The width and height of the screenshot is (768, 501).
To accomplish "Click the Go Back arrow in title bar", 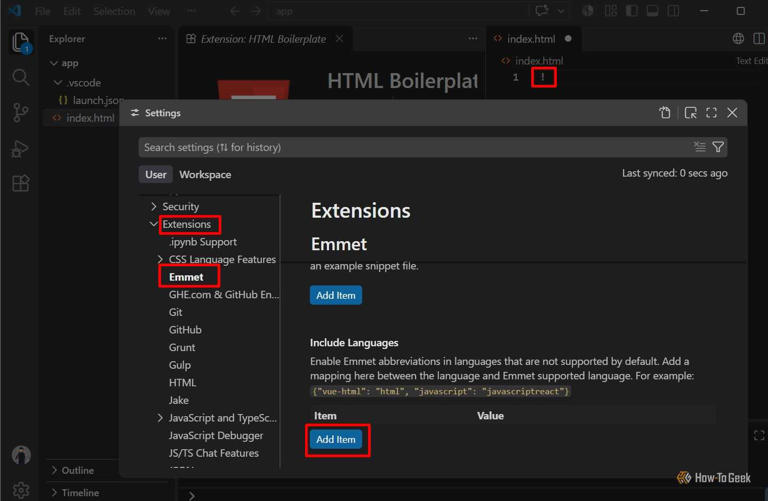I will point(235,11).
